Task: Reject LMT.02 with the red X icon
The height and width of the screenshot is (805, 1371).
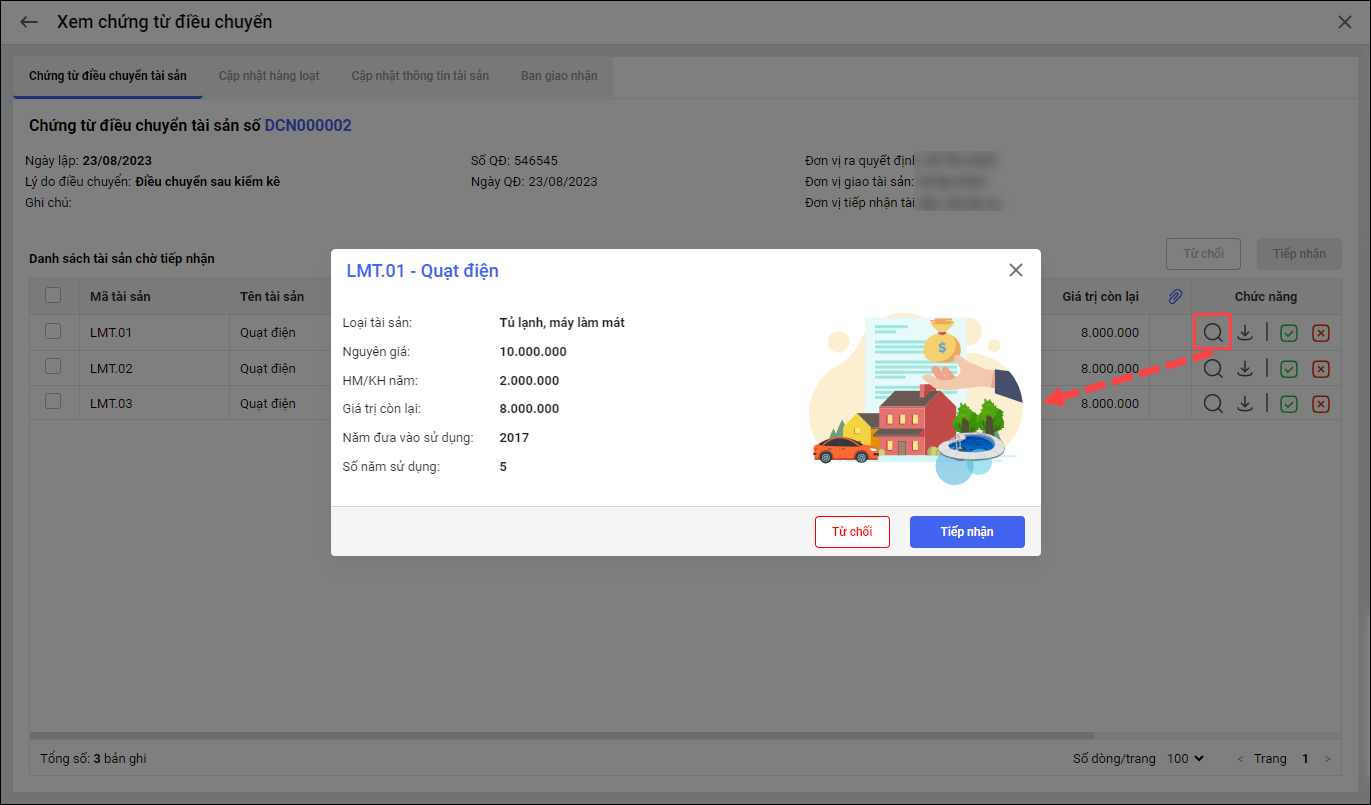Action: pyautogui.click(x=1321, y=369)
